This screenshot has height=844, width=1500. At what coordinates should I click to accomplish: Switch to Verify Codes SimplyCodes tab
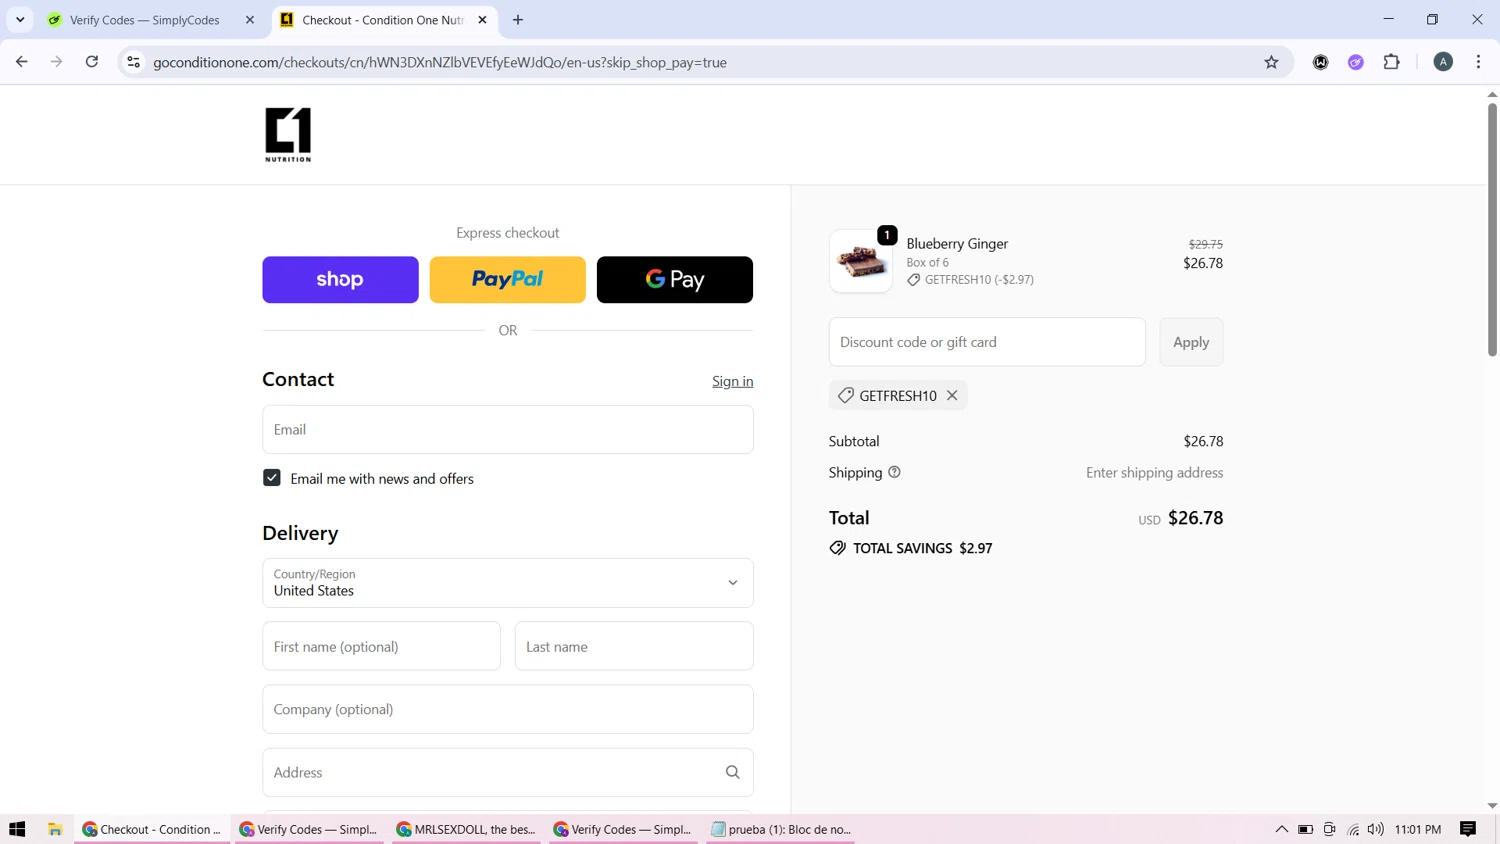(145, 20)
